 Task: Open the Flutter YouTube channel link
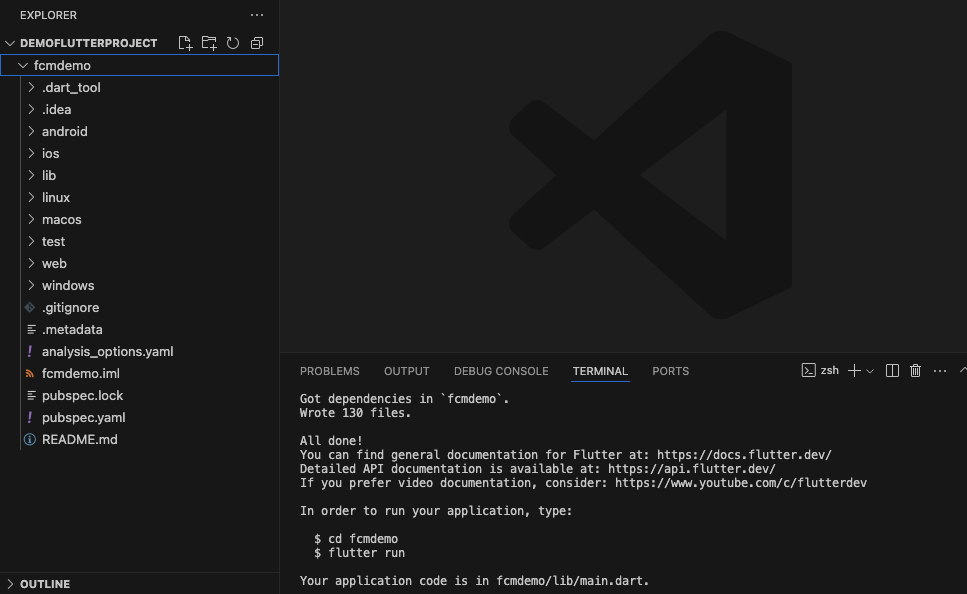point(740,482)
